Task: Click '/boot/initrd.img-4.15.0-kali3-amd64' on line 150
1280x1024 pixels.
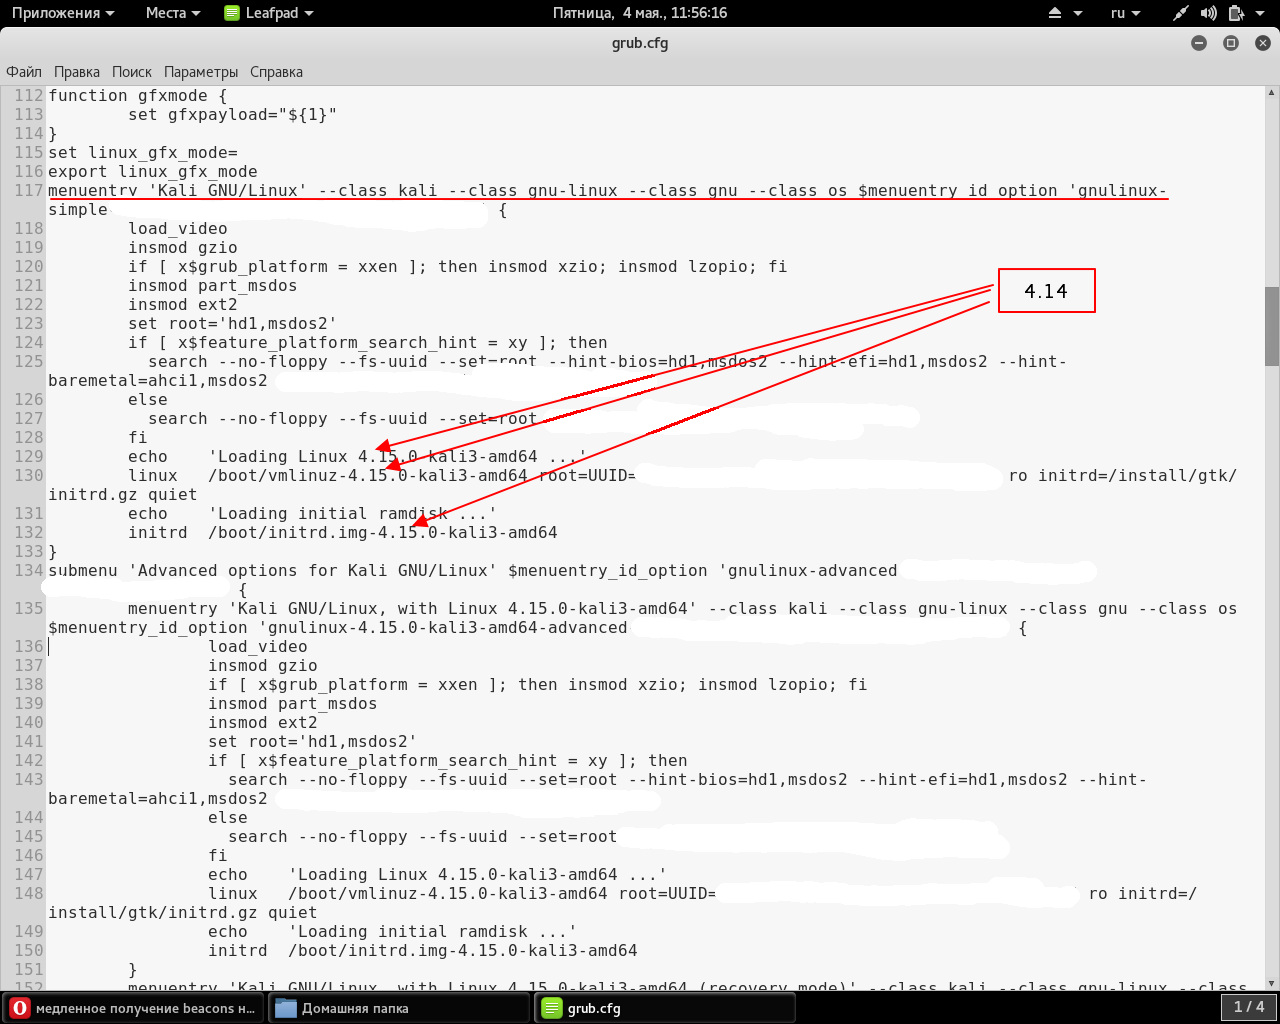Action: point(463,951)
